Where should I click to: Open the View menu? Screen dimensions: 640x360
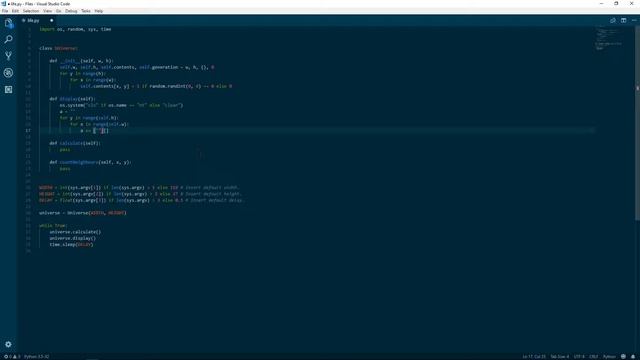[x=47, y=11]
